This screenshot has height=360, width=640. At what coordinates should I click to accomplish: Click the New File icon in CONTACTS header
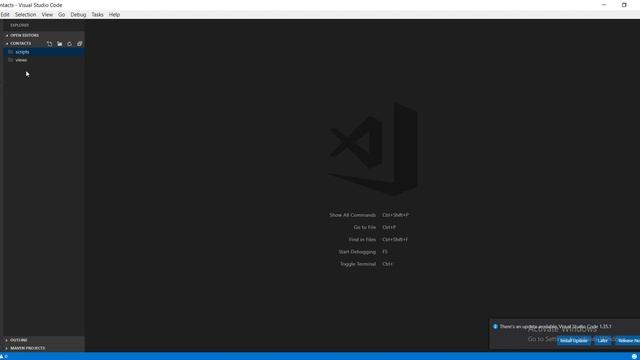point(49,44)
